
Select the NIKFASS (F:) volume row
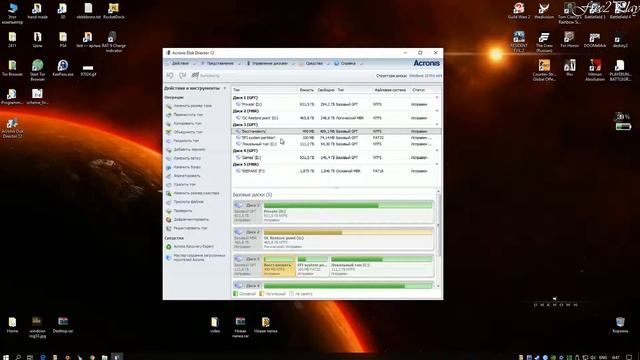tap(336, 171)
